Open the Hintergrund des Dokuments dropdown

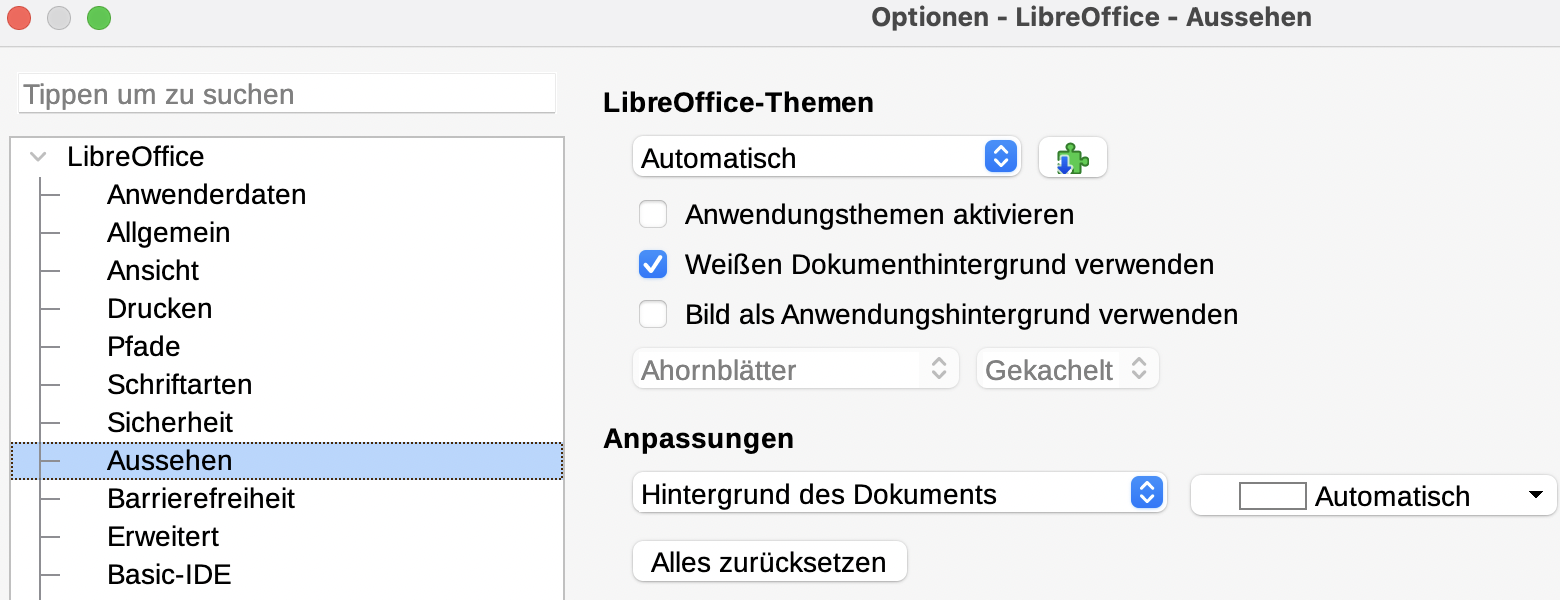[899, 494]
